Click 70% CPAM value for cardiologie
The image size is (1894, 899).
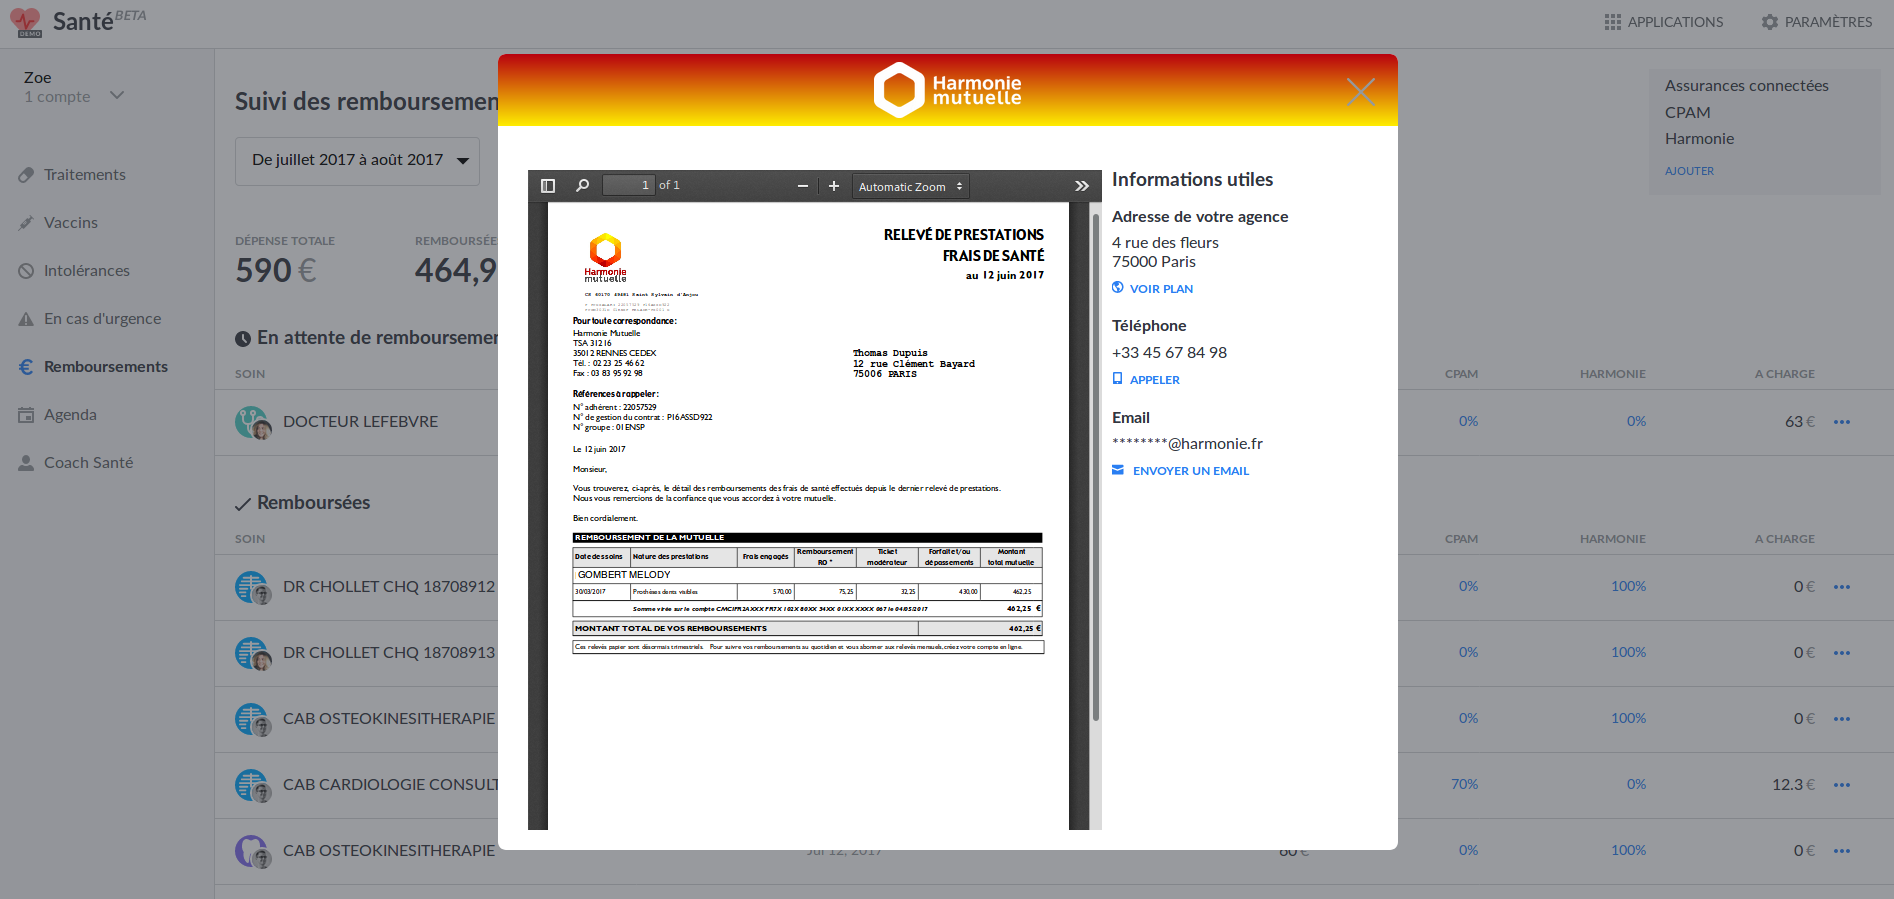click(1464, 785)
